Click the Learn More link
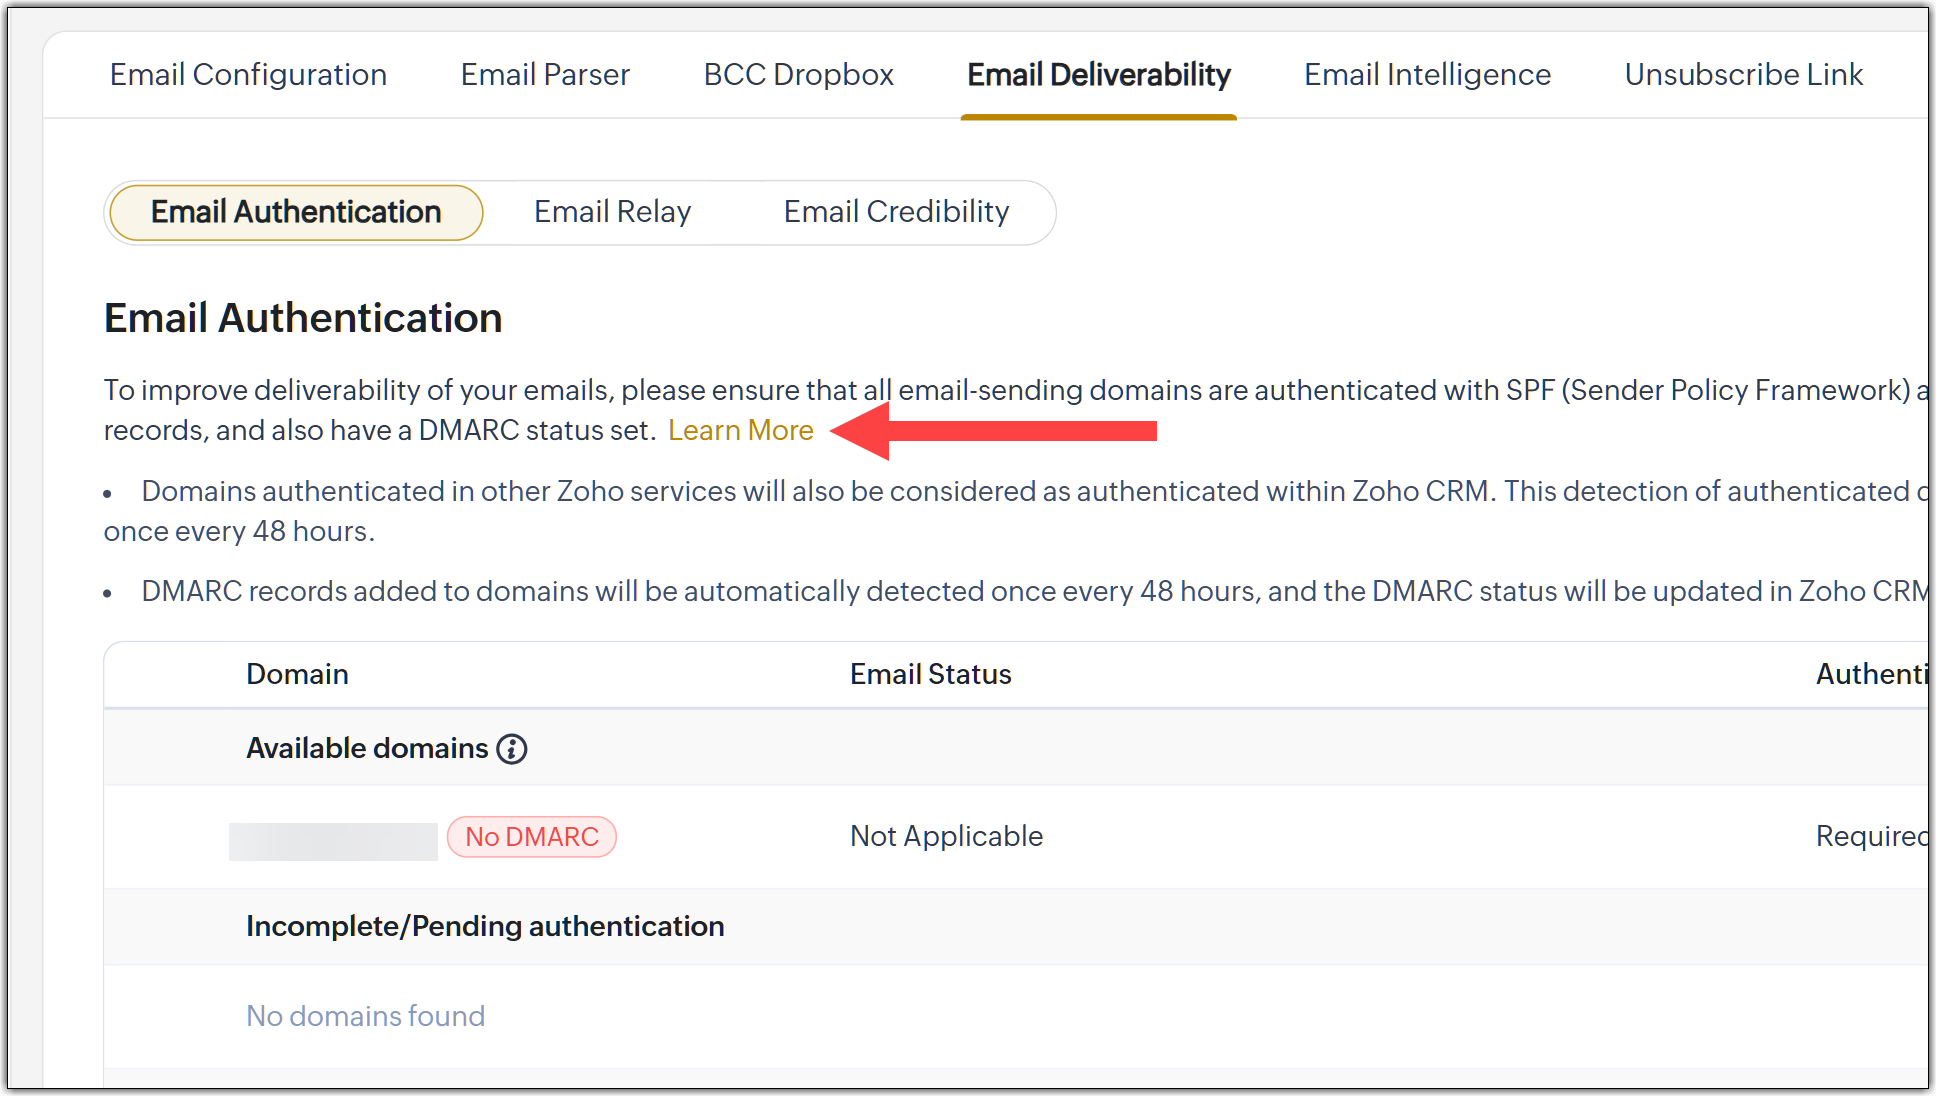 pyautogui.click(x=740, y=431)
